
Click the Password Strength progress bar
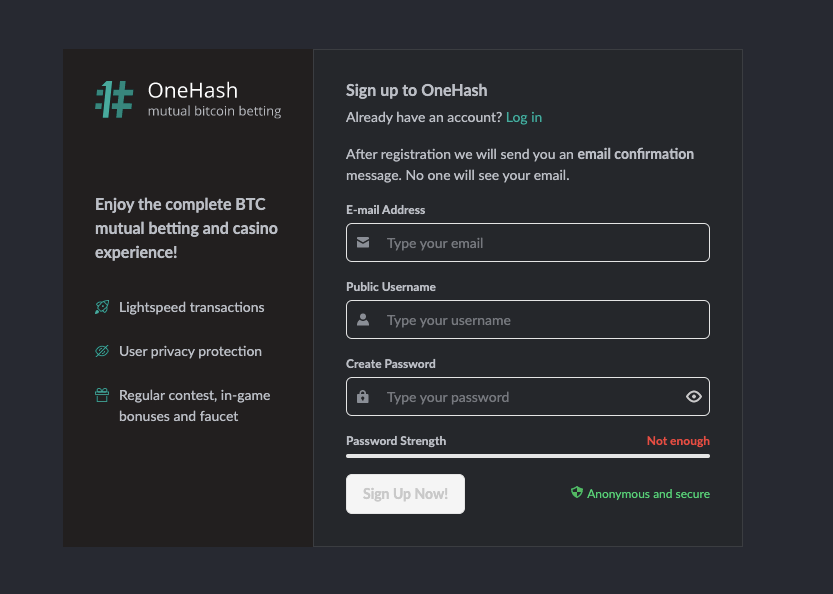(x=528, y=456)
